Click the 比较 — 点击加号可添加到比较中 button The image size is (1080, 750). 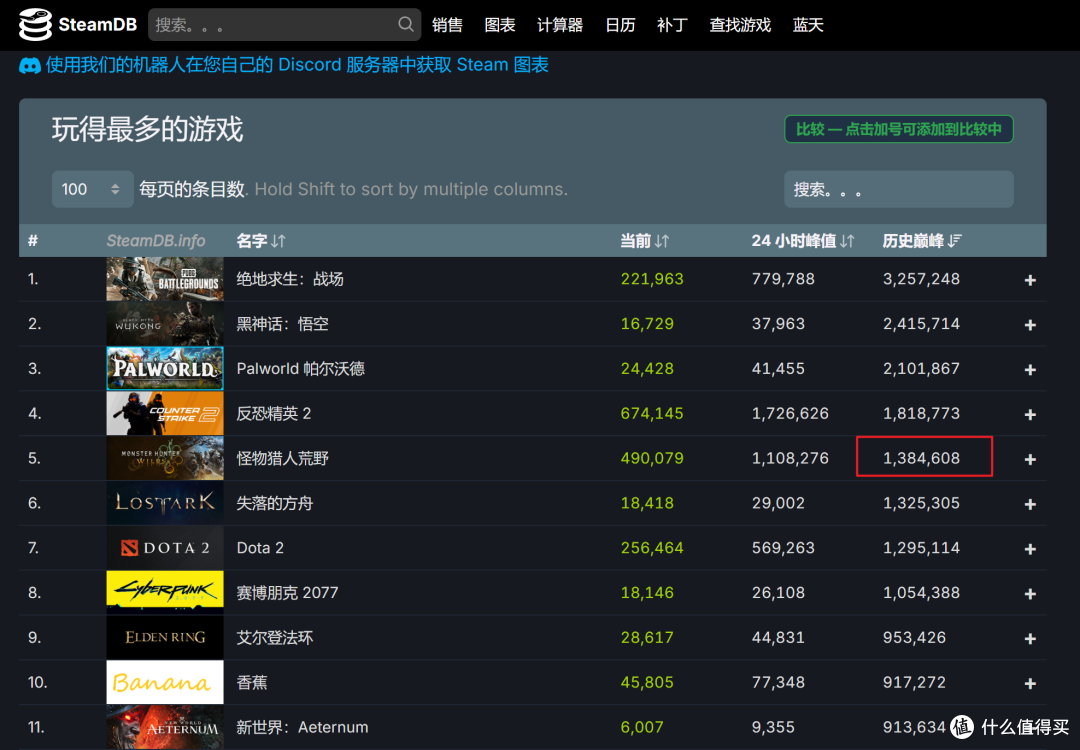click(899, 129)
